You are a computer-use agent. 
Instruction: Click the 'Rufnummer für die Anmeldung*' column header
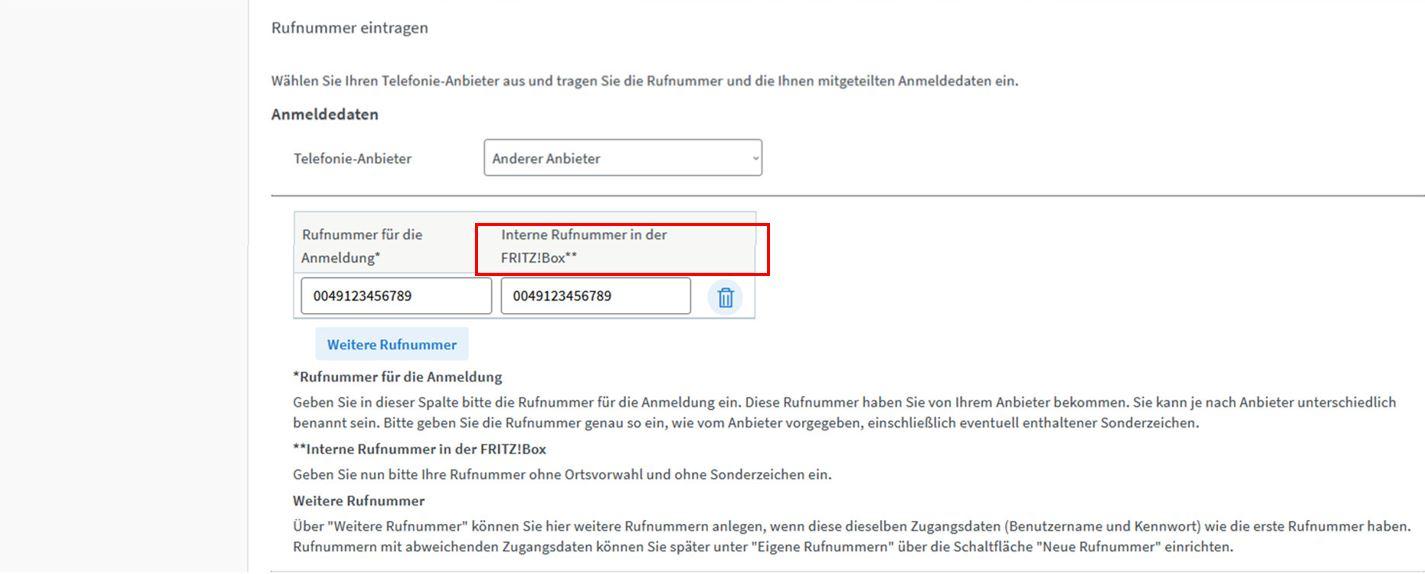click(362, 246)
